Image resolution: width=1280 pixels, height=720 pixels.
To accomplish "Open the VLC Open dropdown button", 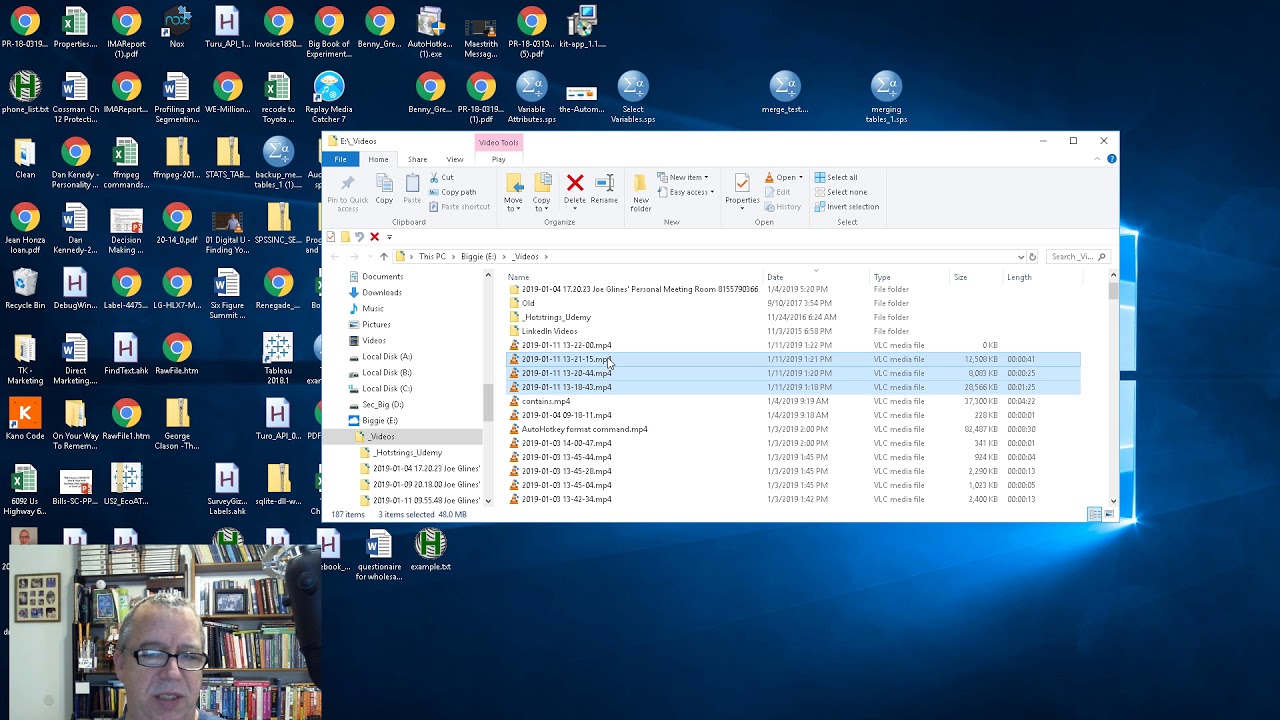I will point(784,178).
